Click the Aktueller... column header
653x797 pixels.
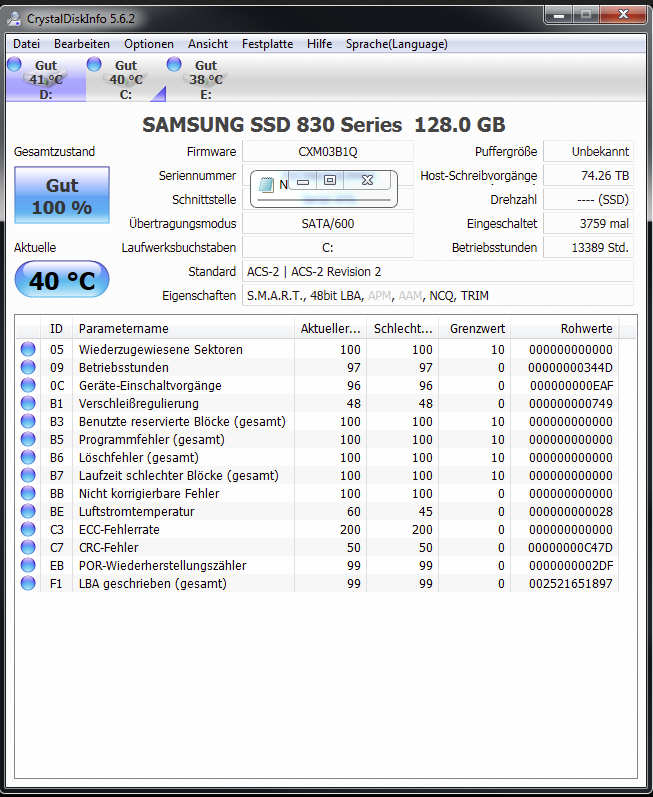(330, 328)
